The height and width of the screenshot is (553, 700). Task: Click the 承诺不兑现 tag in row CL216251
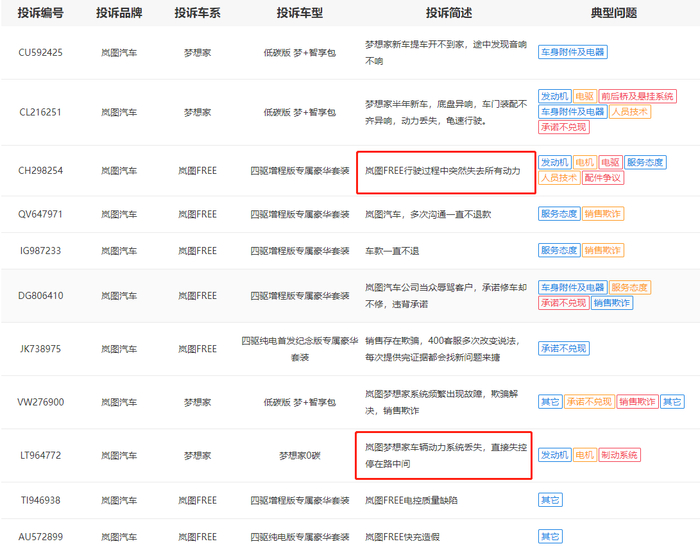point(564,127)
